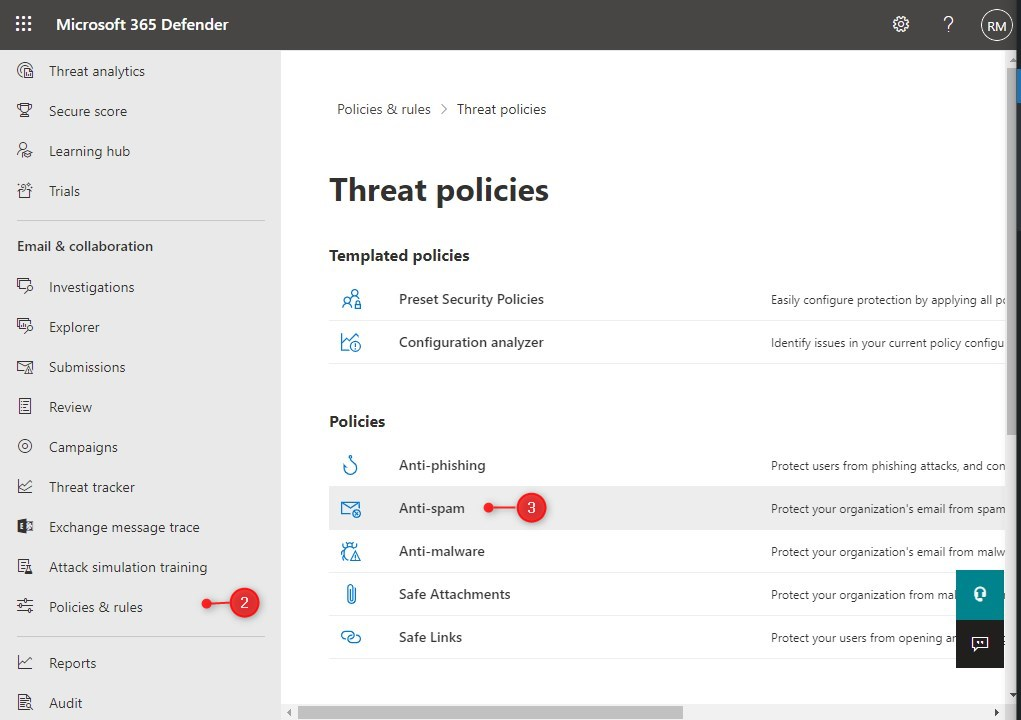Open Threat analytics in sidebar
Viewport: 1021px width, 720px height.
[x=96, y=71]
